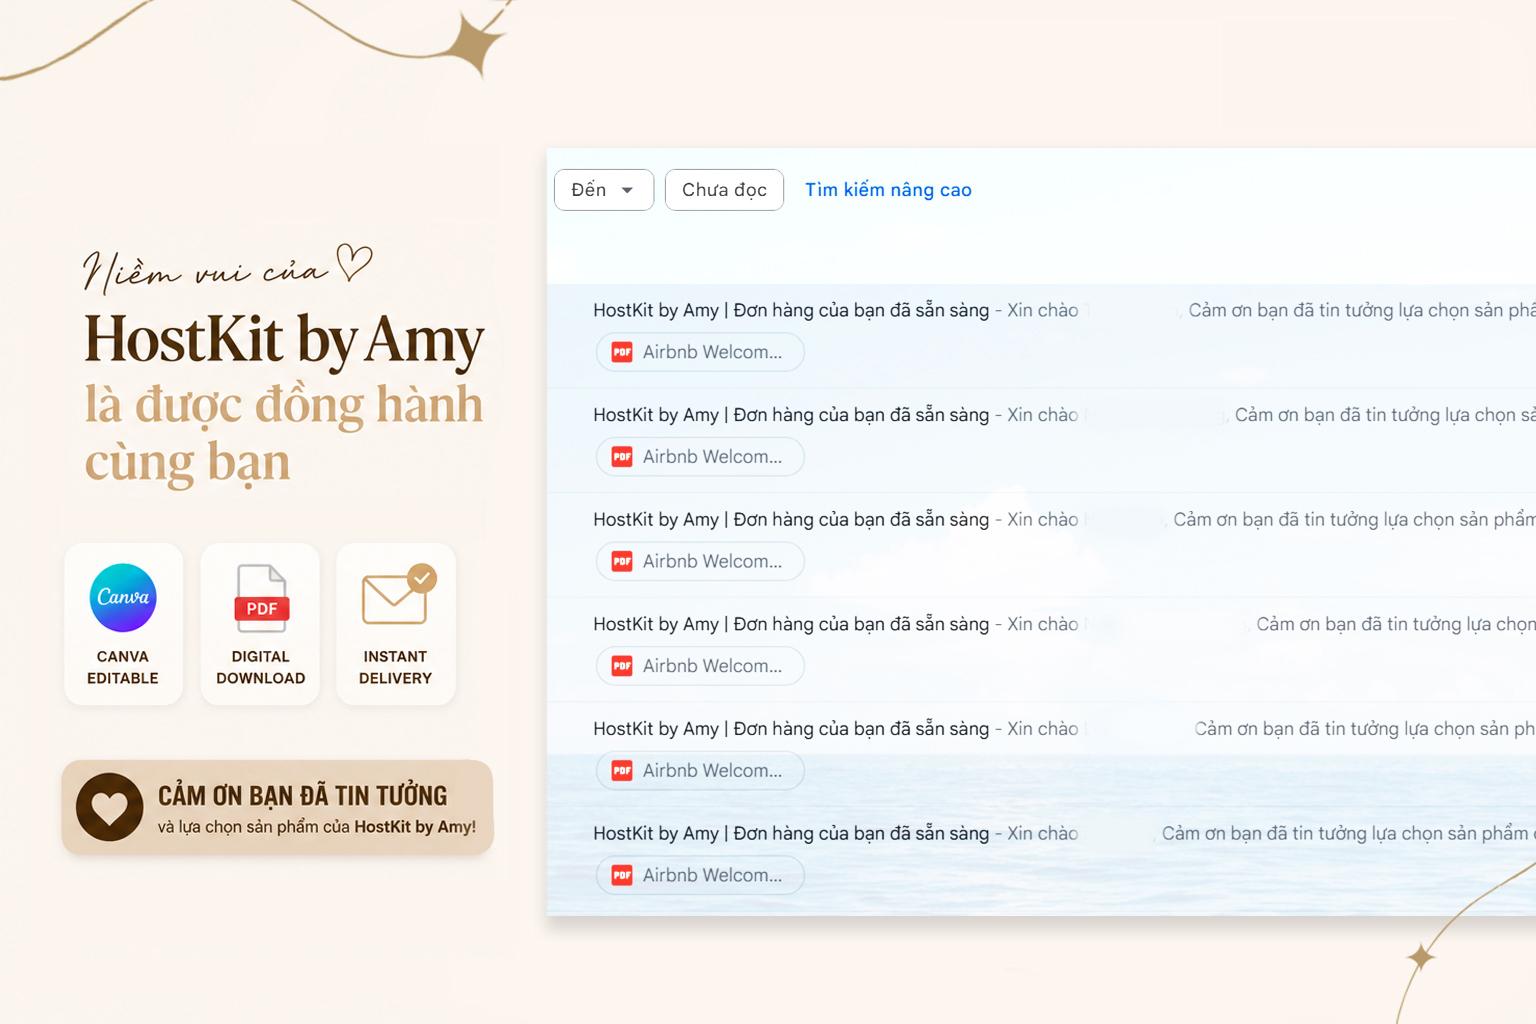The width and height of the screenshot is (1536, 1024).
Task: Click the Canva logo icon
Action: click(x=123, y=597)
